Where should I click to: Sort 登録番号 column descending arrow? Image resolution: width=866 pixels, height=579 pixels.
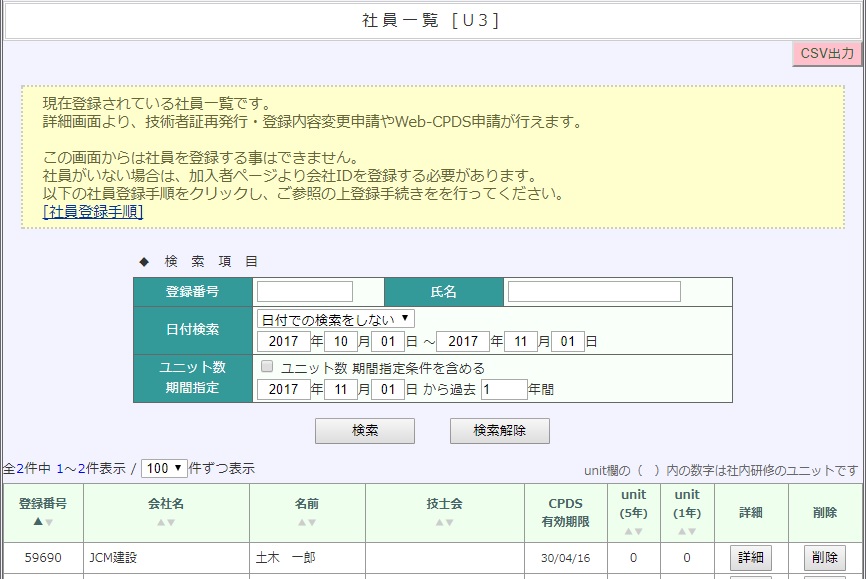coord(49,522)
